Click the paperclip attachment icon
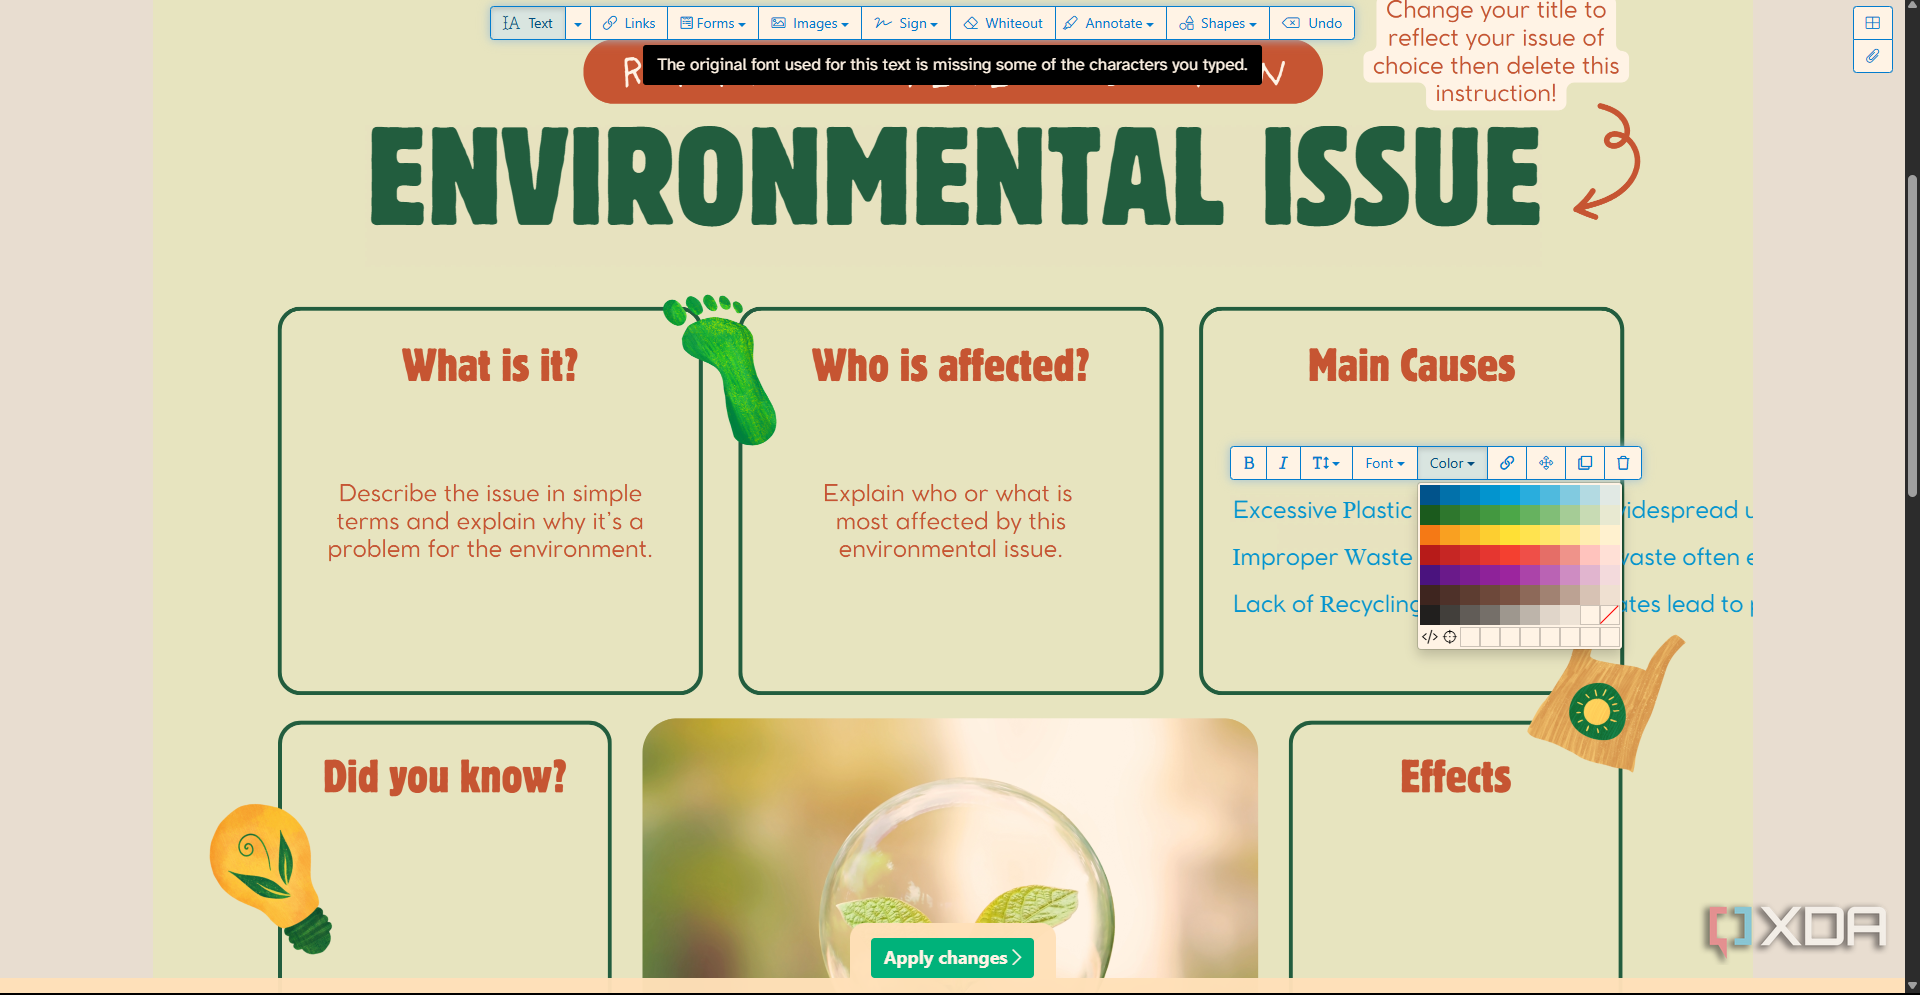Screen dimensions: 1920x995 (x=1873, y=56)
